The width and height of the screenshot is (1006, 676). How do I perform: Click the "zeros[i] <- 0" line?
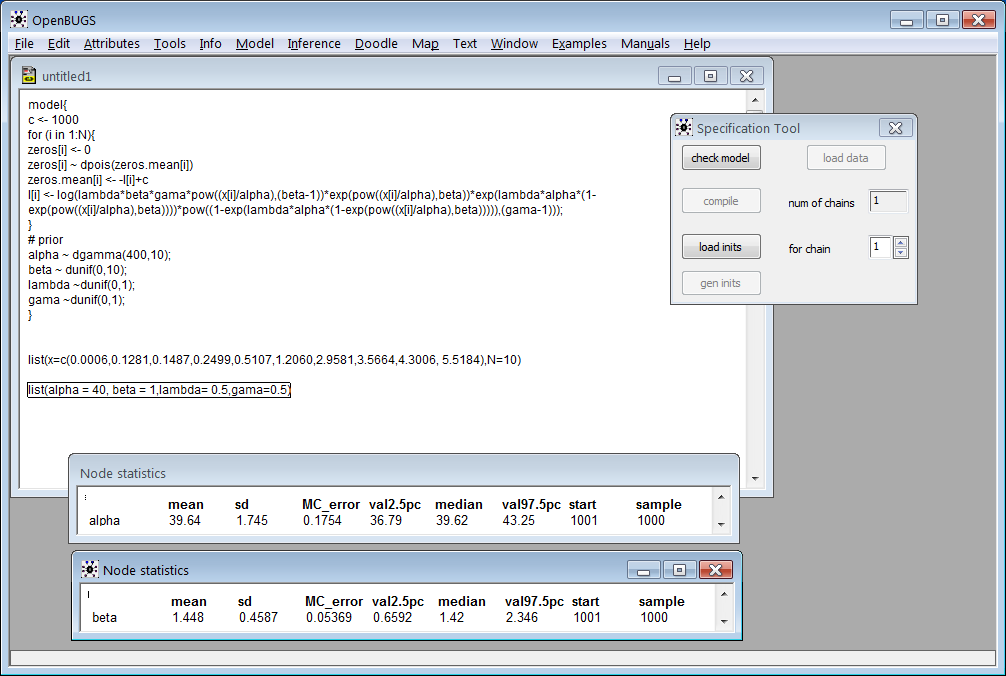click(59, 150)
